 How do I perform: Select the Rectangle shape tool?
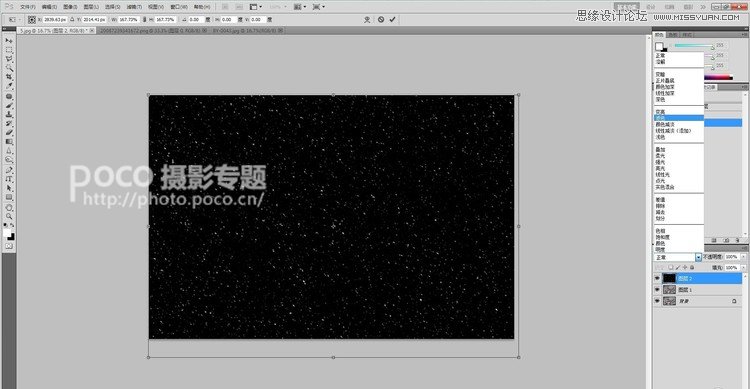pos(9,198)
